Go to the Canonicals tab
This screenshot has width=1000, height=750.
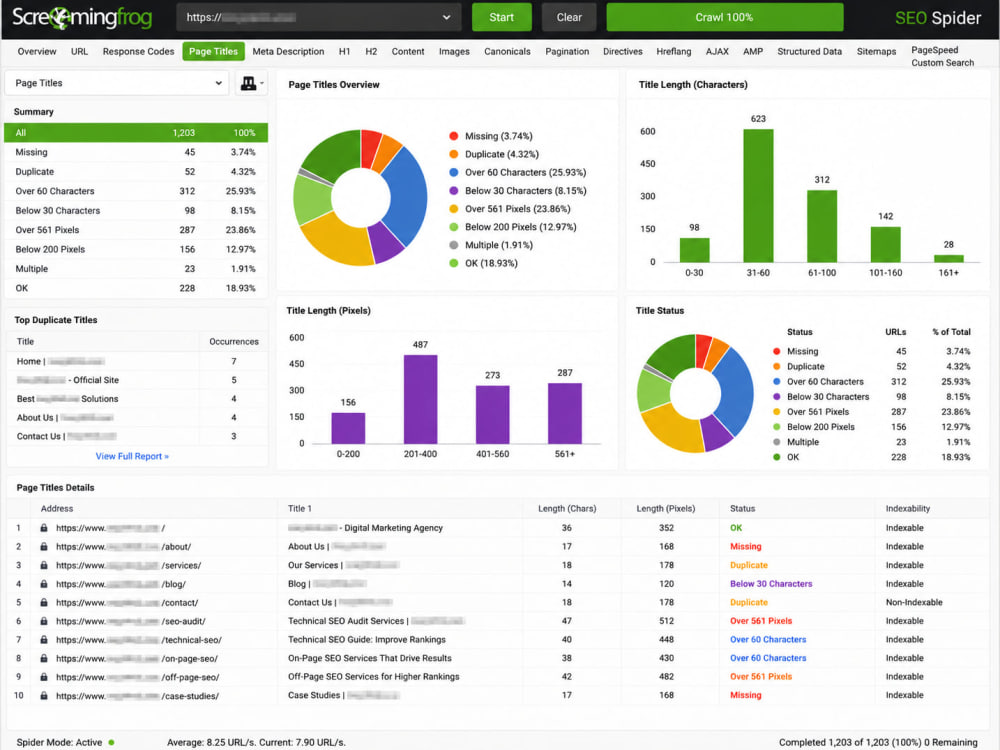pyautogui.click(x=507, y=52)
